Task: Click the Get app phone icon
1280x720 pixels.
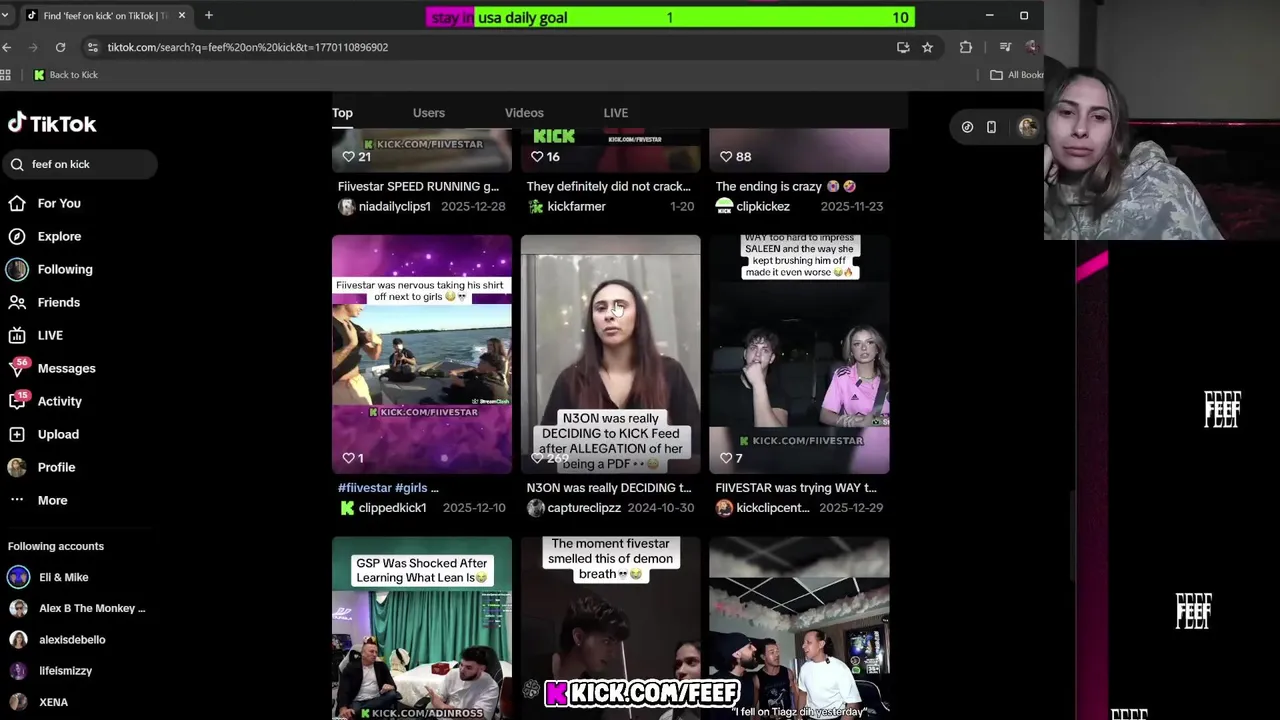Action: pyautogui.click(x=991, y=127)
